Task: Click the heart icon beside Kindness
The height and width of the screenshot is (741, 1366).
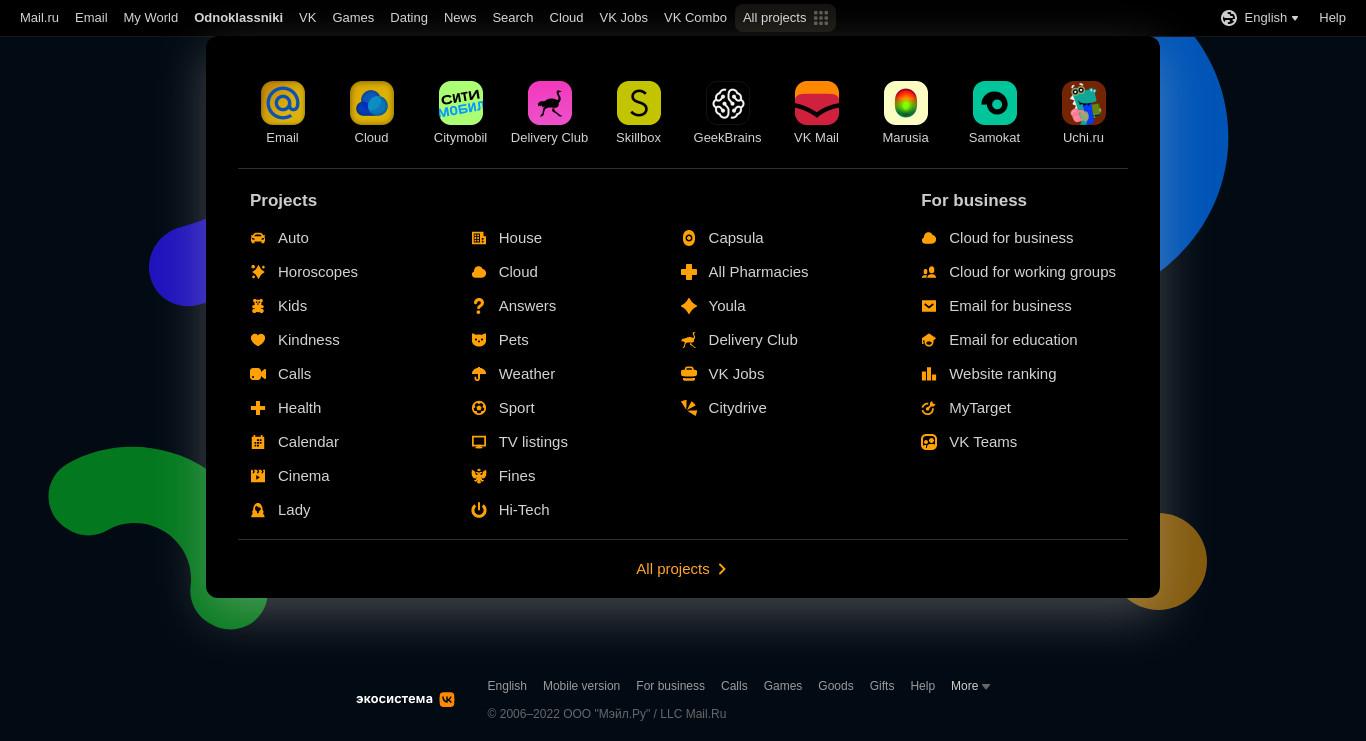Action: [x=258, y=340]
